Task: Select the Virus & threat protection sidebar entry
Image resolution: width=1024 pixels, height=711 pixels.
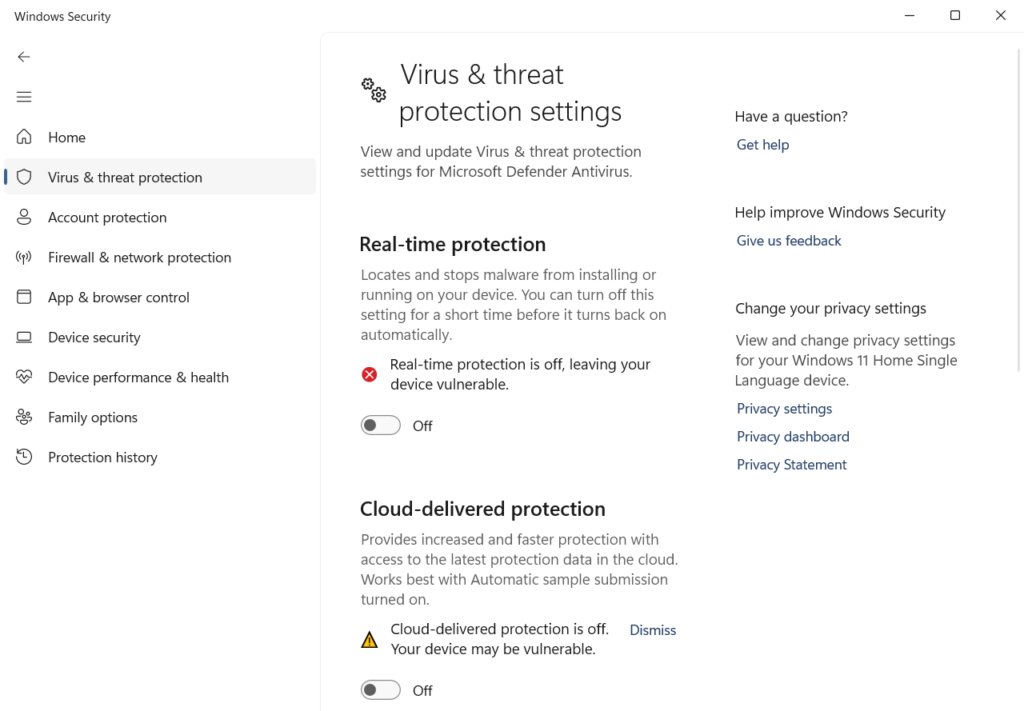Action: (x=124, y=177)
